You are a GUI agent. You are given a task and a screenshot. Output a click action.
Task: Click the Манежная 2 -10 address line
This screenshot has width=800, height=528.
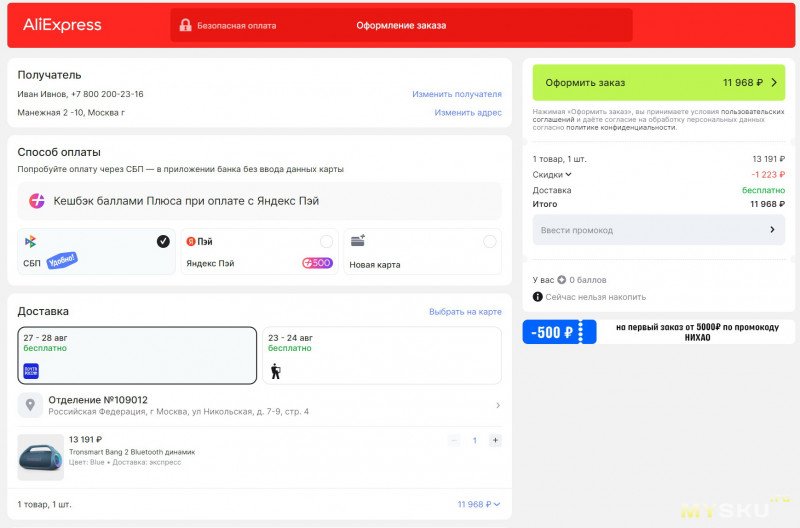71,112
